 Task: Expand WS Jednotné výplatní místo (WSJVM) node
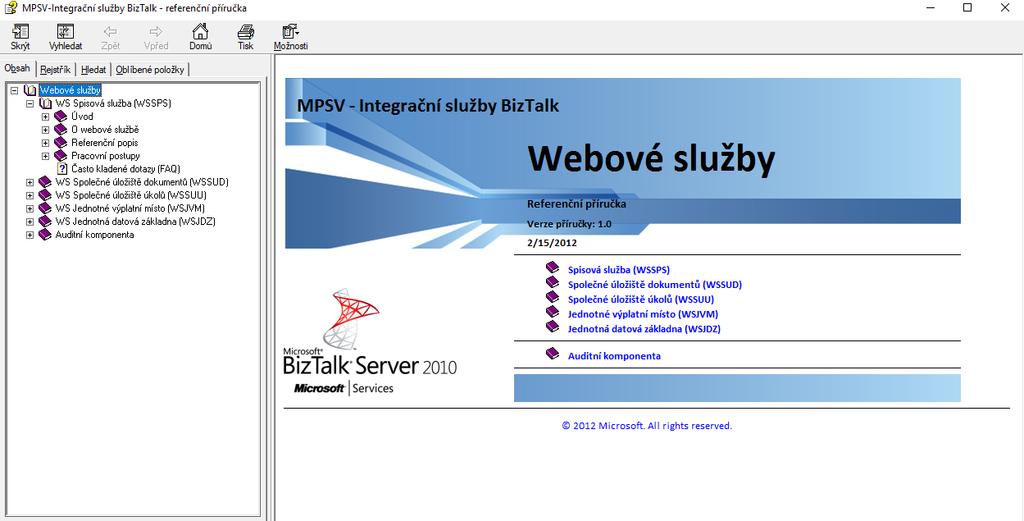tap(29, 209)
